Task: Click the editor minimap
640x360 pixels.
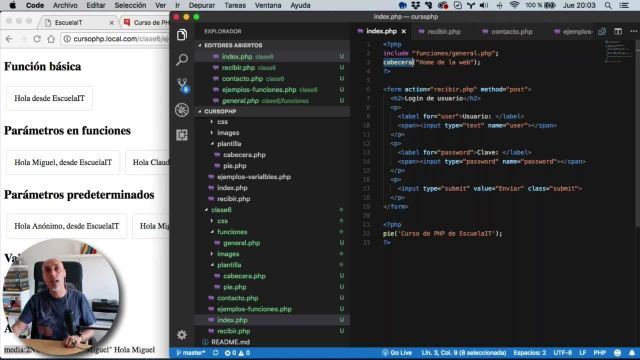Action: coord(618,51)
